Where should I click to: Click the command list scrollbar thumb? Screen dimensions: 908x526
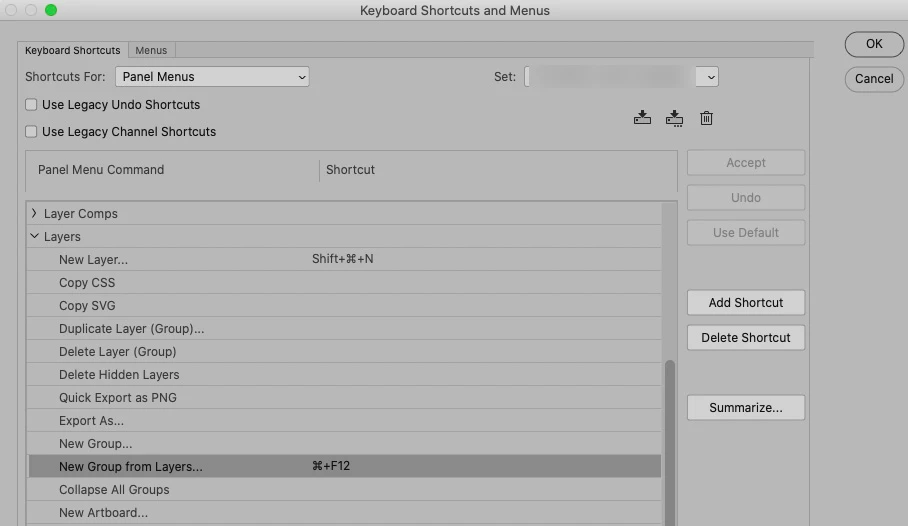[670, 443]
